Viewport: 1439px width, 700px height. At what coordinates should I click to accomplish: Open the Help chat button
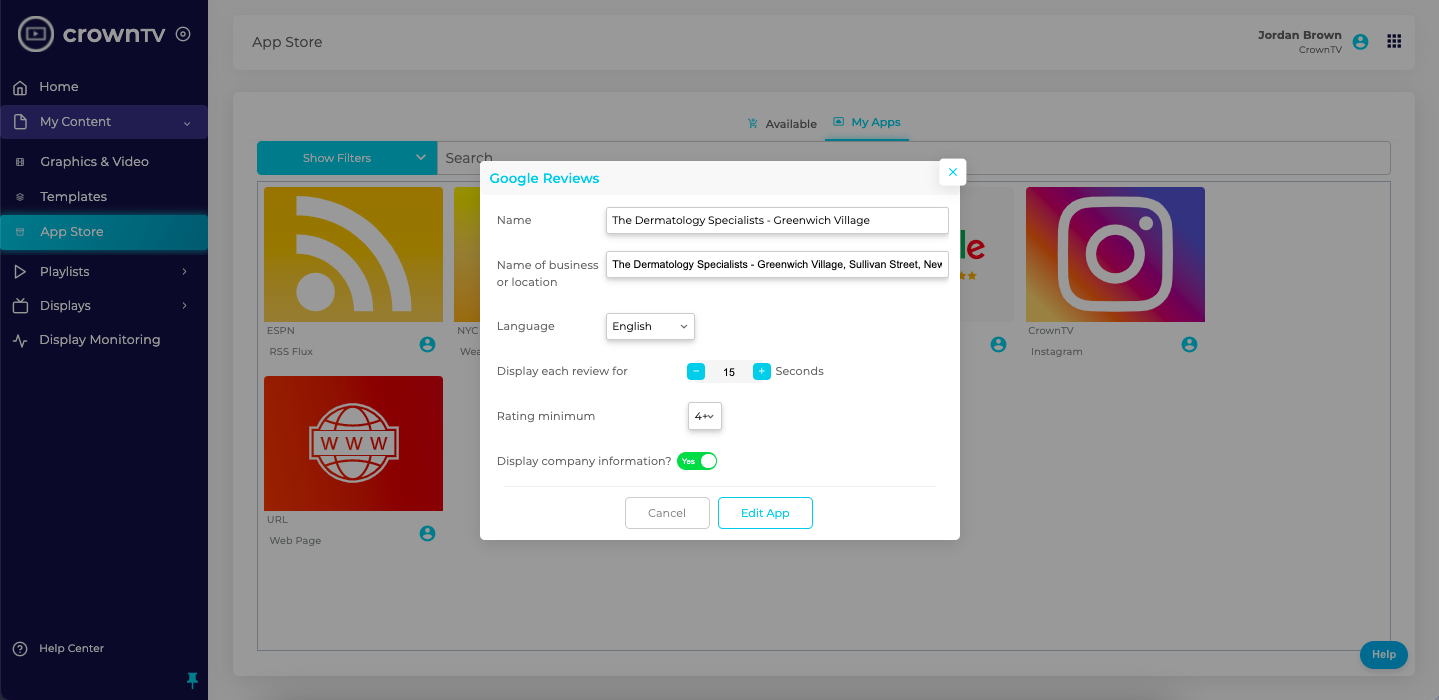(1384, 655)
